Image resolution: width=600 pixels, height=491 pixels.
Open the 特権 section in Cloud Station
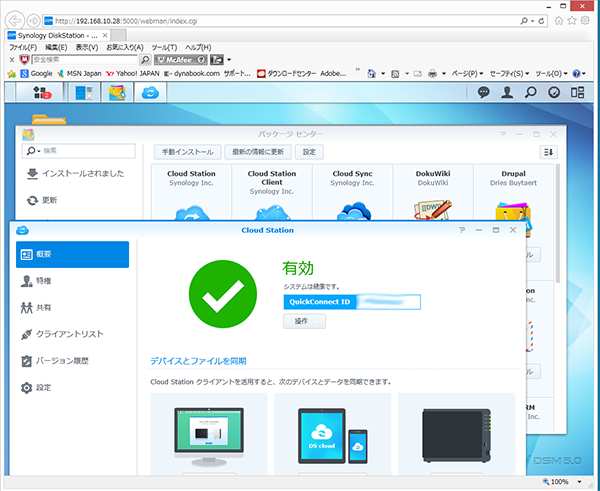point(72,281)
